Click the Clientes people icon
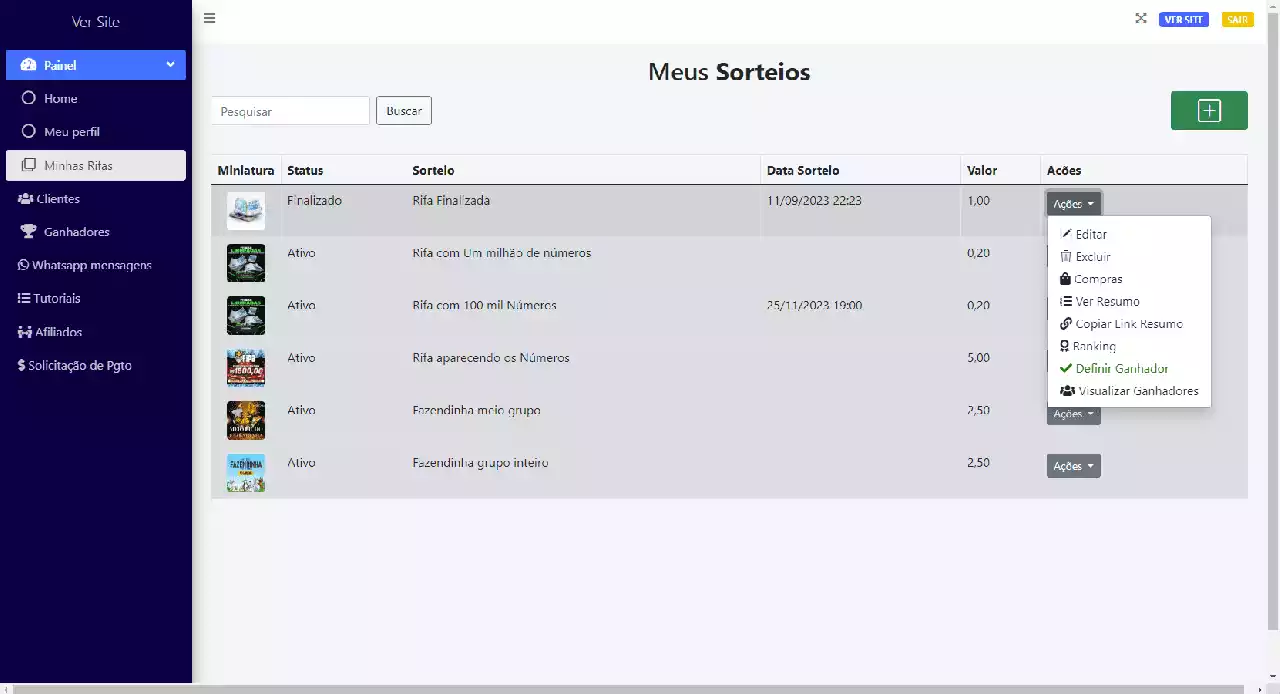The width and height of the screenshot is (1280, 694). click(25, 198)
